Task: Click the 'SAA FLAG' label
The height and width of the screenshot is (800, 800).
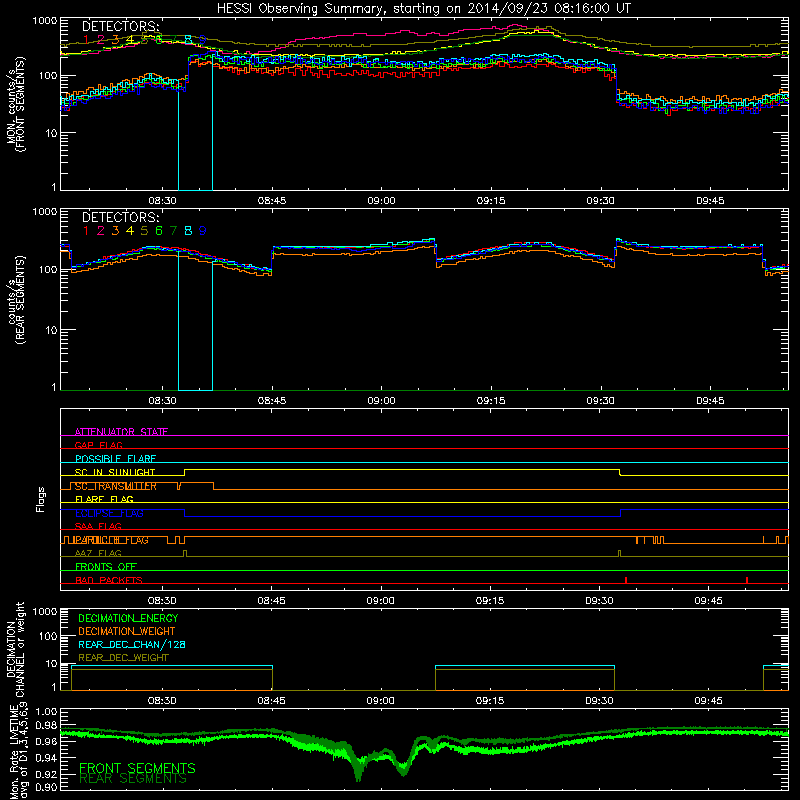Action: click(98, 527)
